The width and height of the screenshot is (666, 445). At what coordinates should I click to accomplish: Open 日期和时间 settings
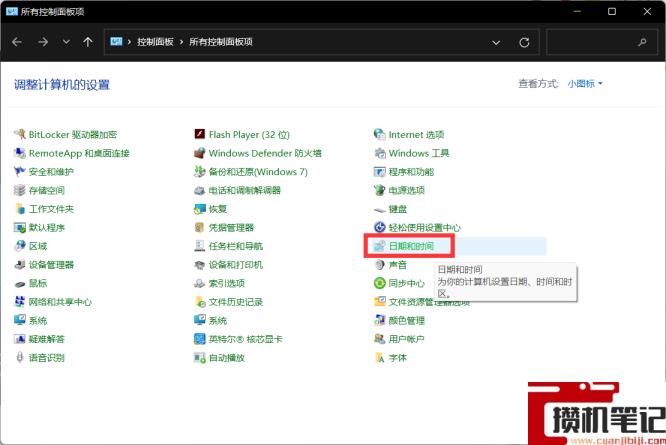(411, 246)
